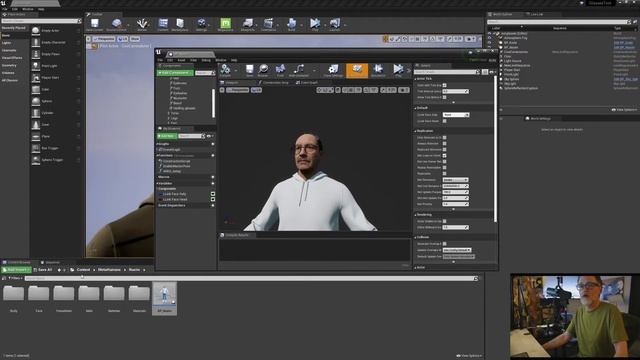Screen dimensions: 640x360
Task: Click Play in main editor toolbar
Action: pos(315,24)
